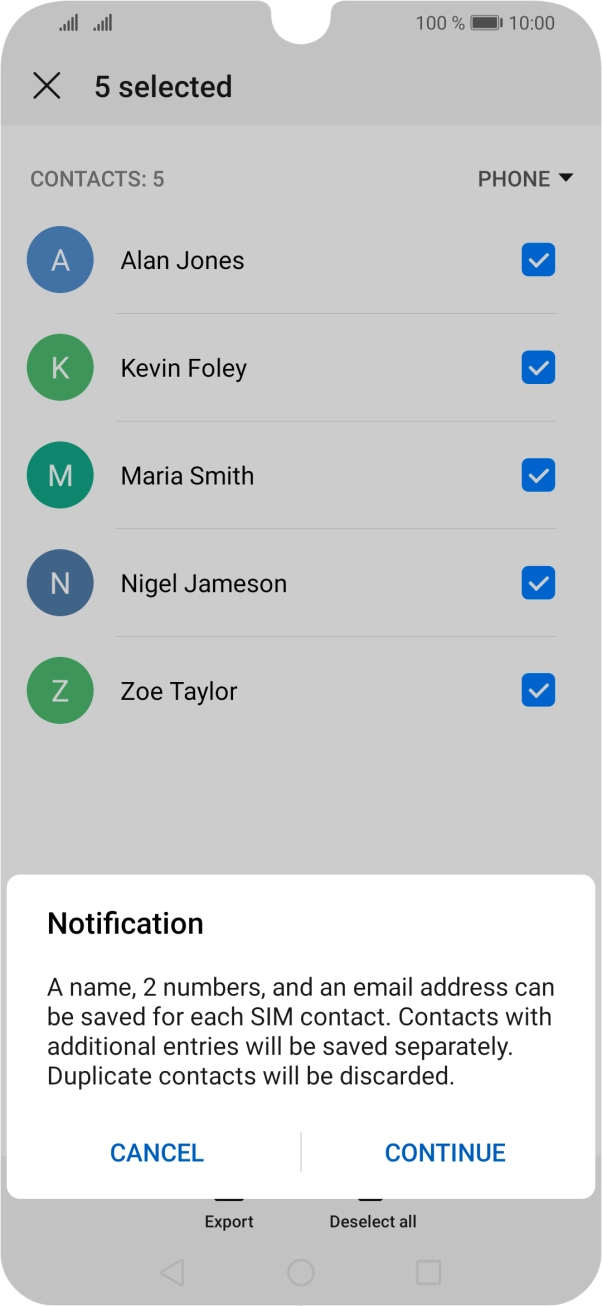Tap Kevin Foley avatar icon
Screen dimensions: 602x1306
(60, 368)
